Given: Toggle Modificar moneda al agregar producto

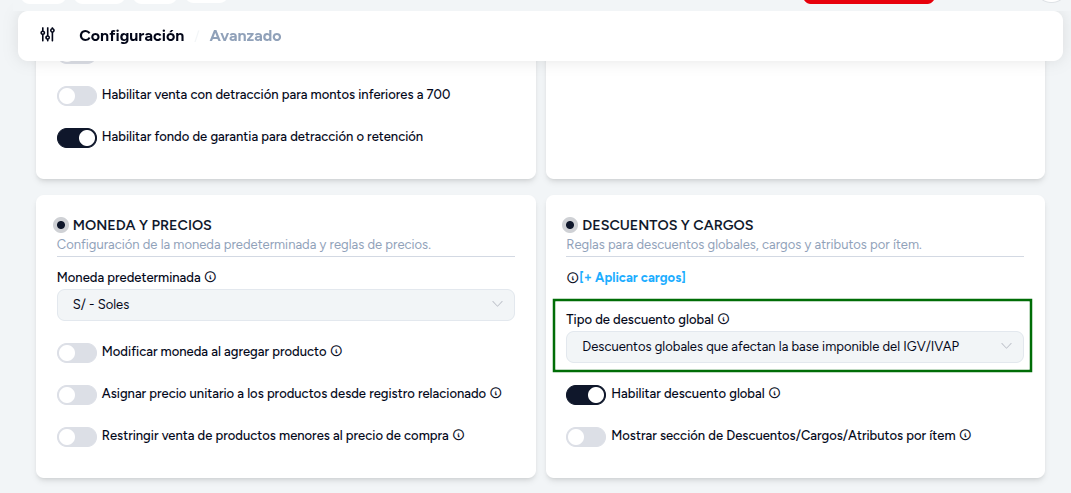Looking at the screenshot, I should pos(76,352).
